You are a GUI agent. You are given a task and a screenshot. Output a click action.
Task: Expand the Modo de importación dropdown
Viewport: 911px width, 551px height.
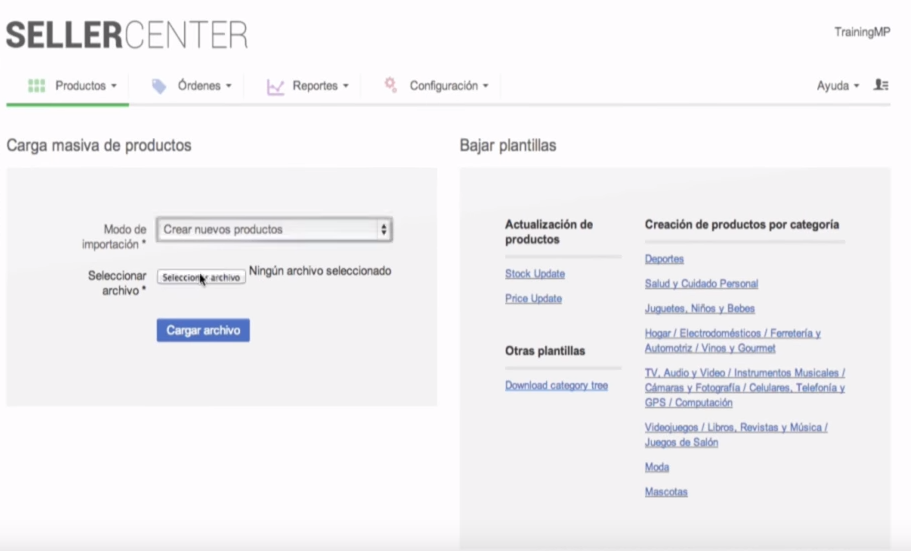(274, 230)
